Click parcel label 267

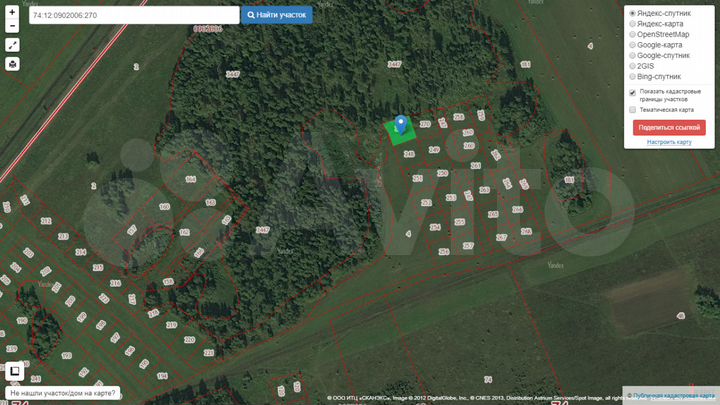[x=501, y=237]
